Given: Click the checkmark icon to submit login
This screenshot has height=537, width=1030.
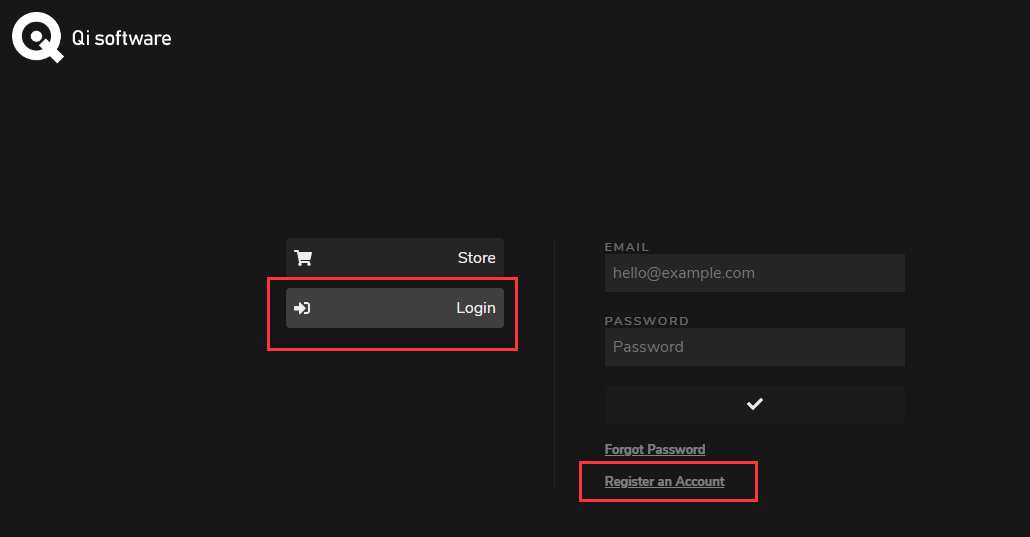Looking at the screenshot, I should 755,404.
